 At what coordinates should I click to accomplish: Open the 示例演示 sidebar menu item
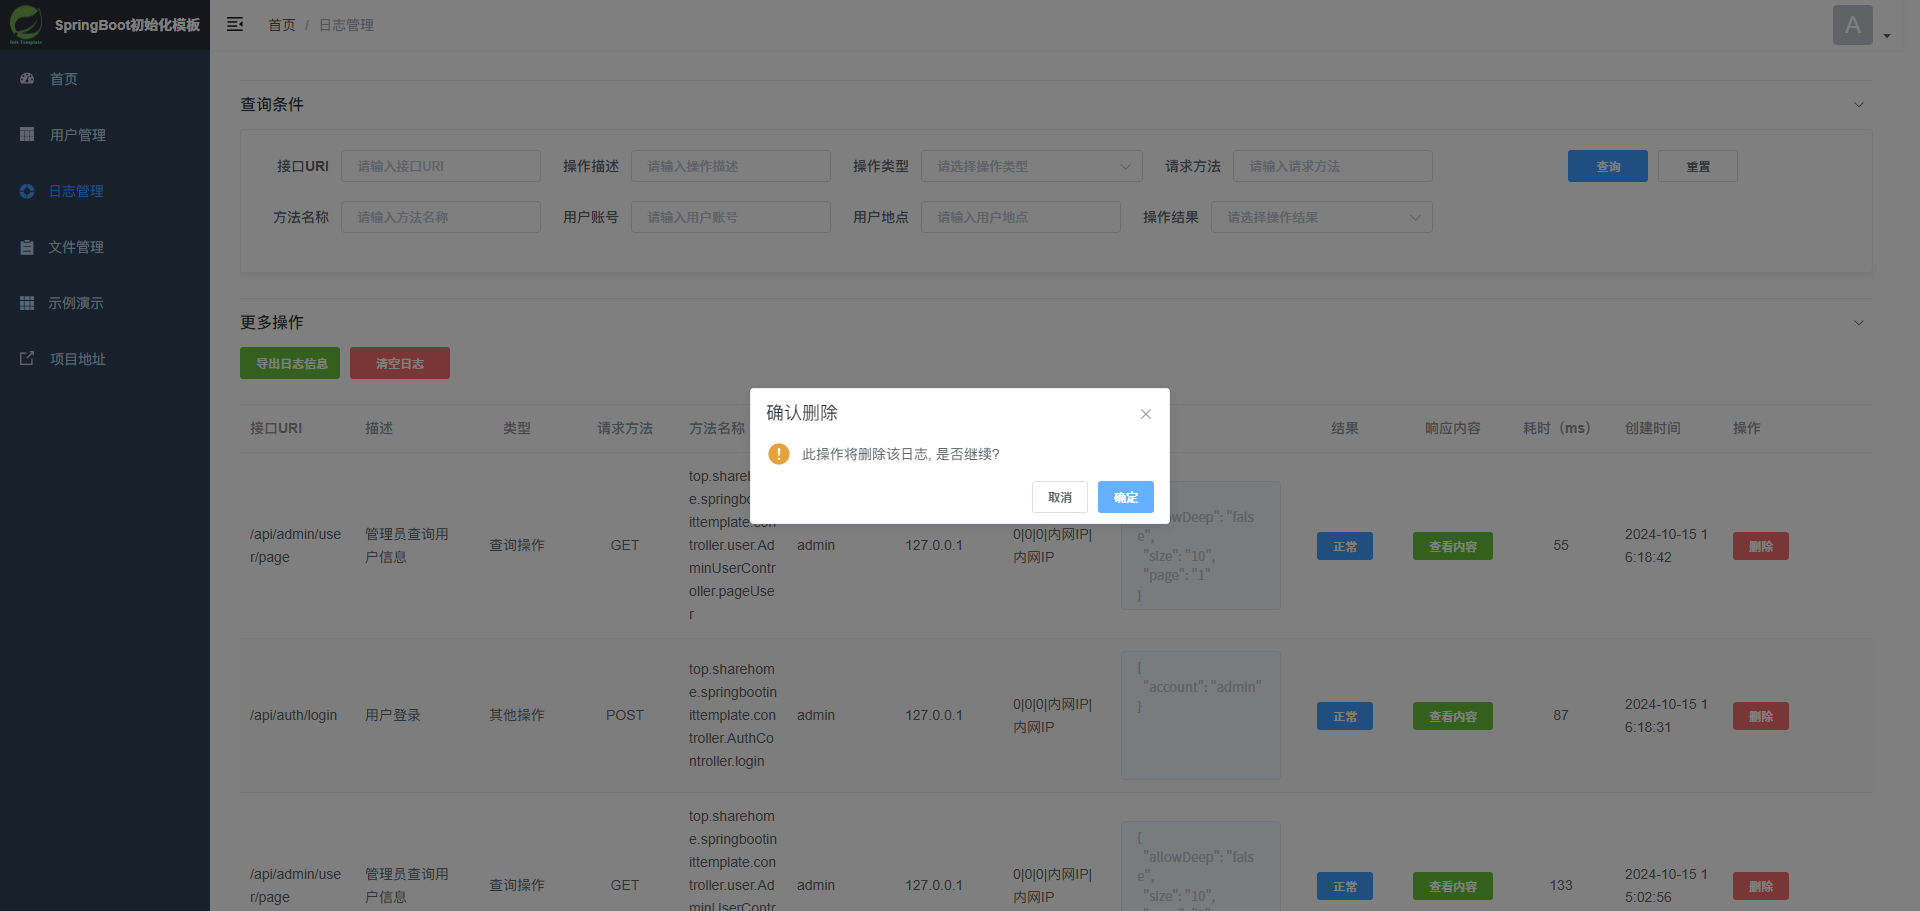tap(105, 302)
